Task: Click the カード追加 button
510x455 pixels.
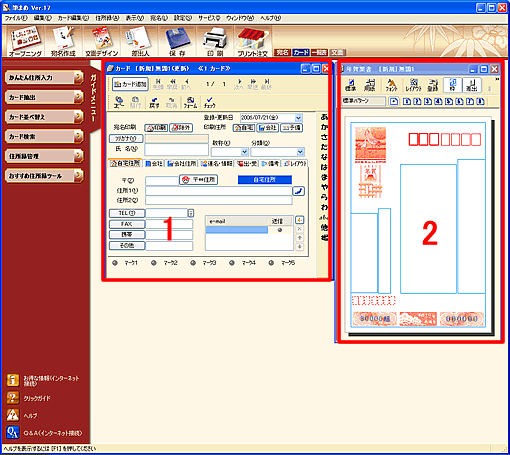Action: click(130, 84)
